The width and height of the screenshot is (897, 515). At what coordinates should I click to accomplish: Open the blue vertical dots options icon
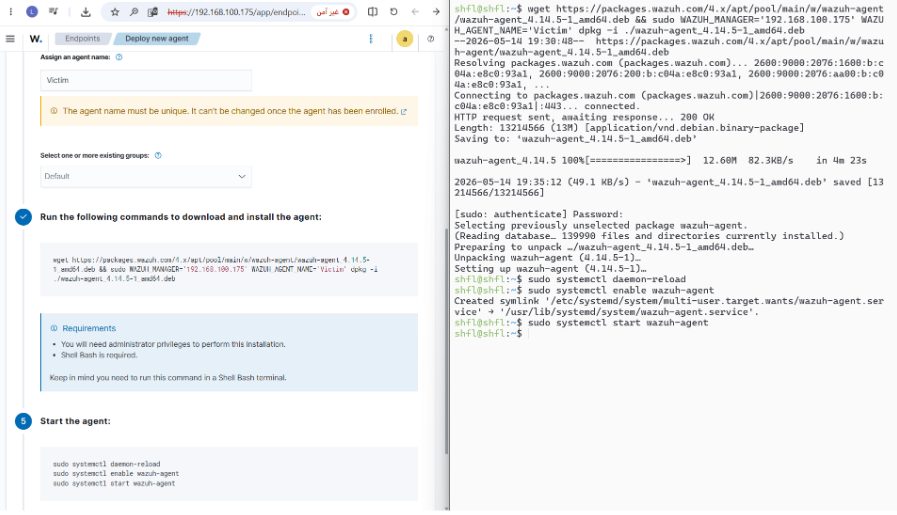coord(371,38)
